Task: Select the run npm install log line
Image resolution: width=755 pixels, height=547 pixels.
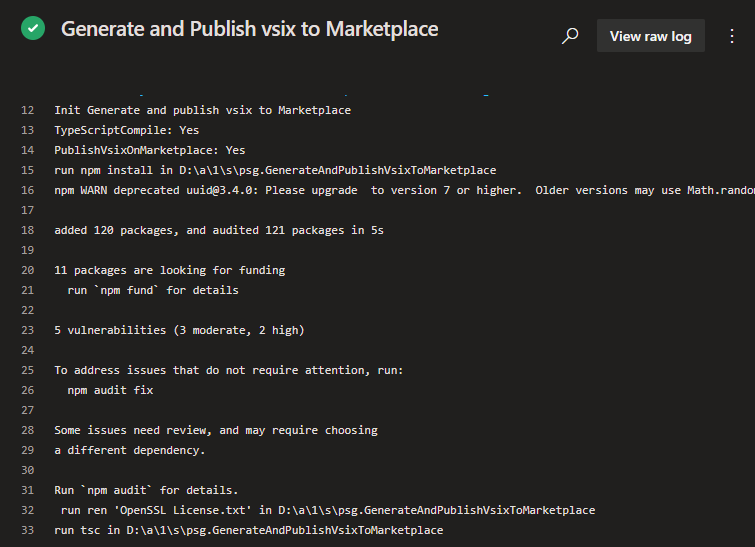Action: (x=275, y=170)
